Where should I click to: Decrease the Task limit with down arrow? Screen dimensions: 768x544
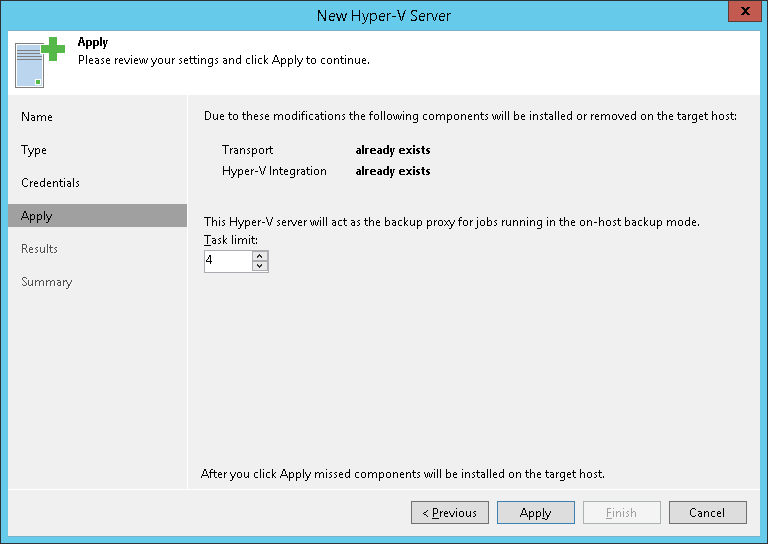click(260, 266)
